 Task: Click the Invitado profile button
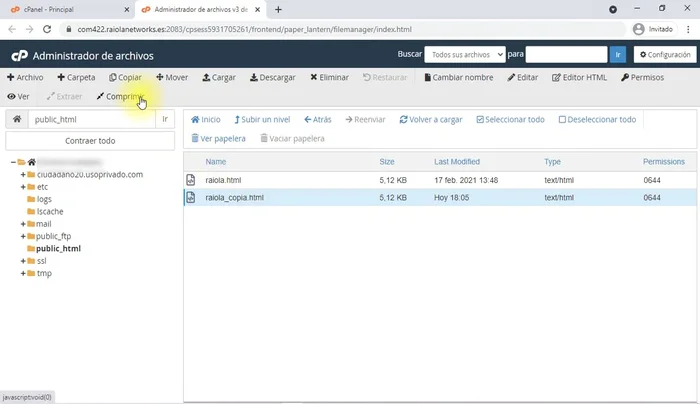click(x=653, y=29)
